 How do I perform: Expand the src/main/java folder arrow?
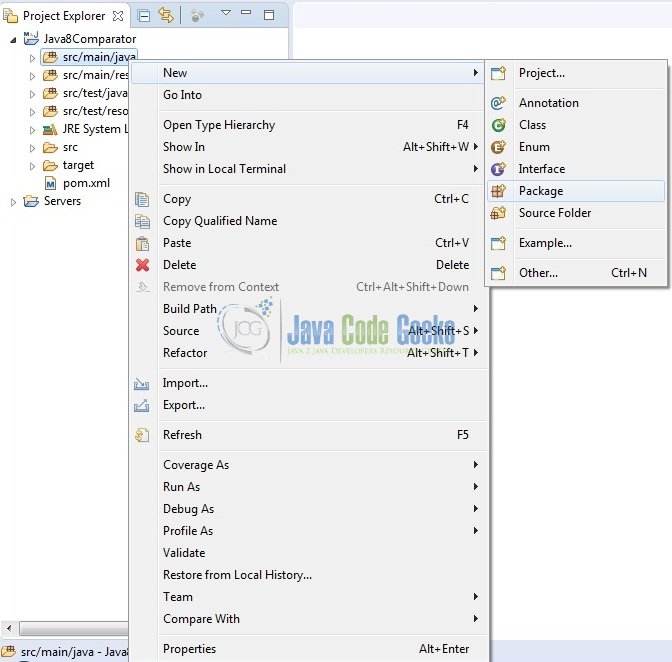32,58
